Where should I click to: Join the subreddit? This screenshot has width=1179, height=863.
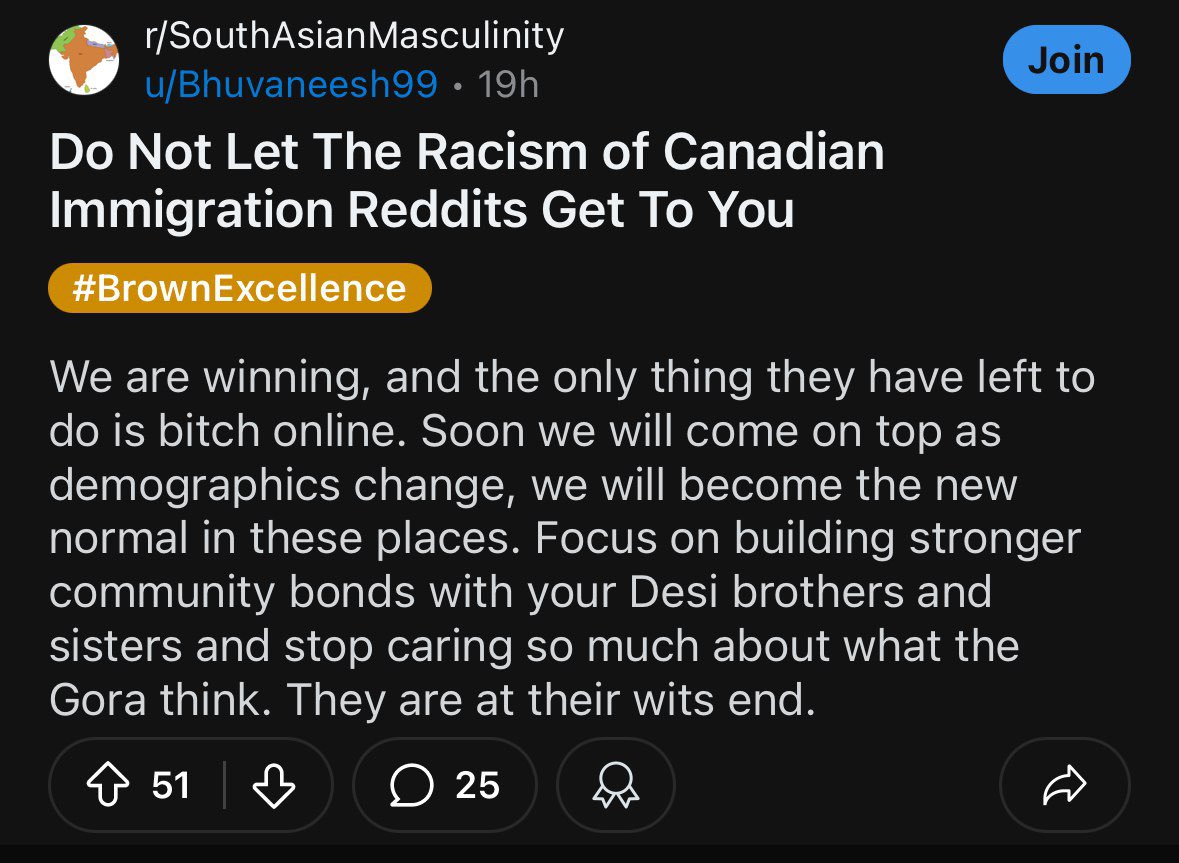[1066, 59]
